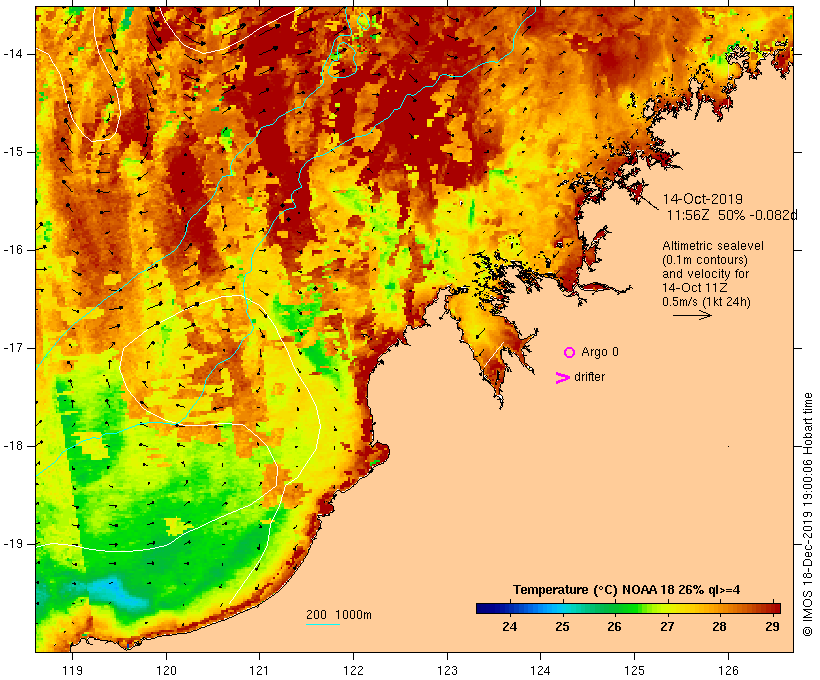Click the 'and velocity for' caption line
This screenshot has height=680, width=820.
coord(705,274)
